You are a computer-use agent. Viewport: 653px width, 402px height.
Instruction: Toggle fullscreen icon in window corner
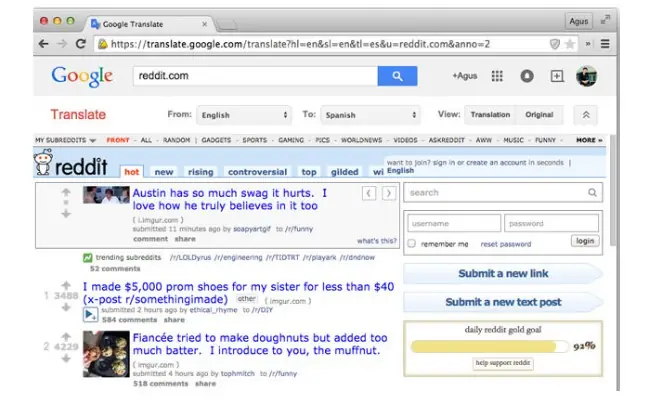pos(605,20)
